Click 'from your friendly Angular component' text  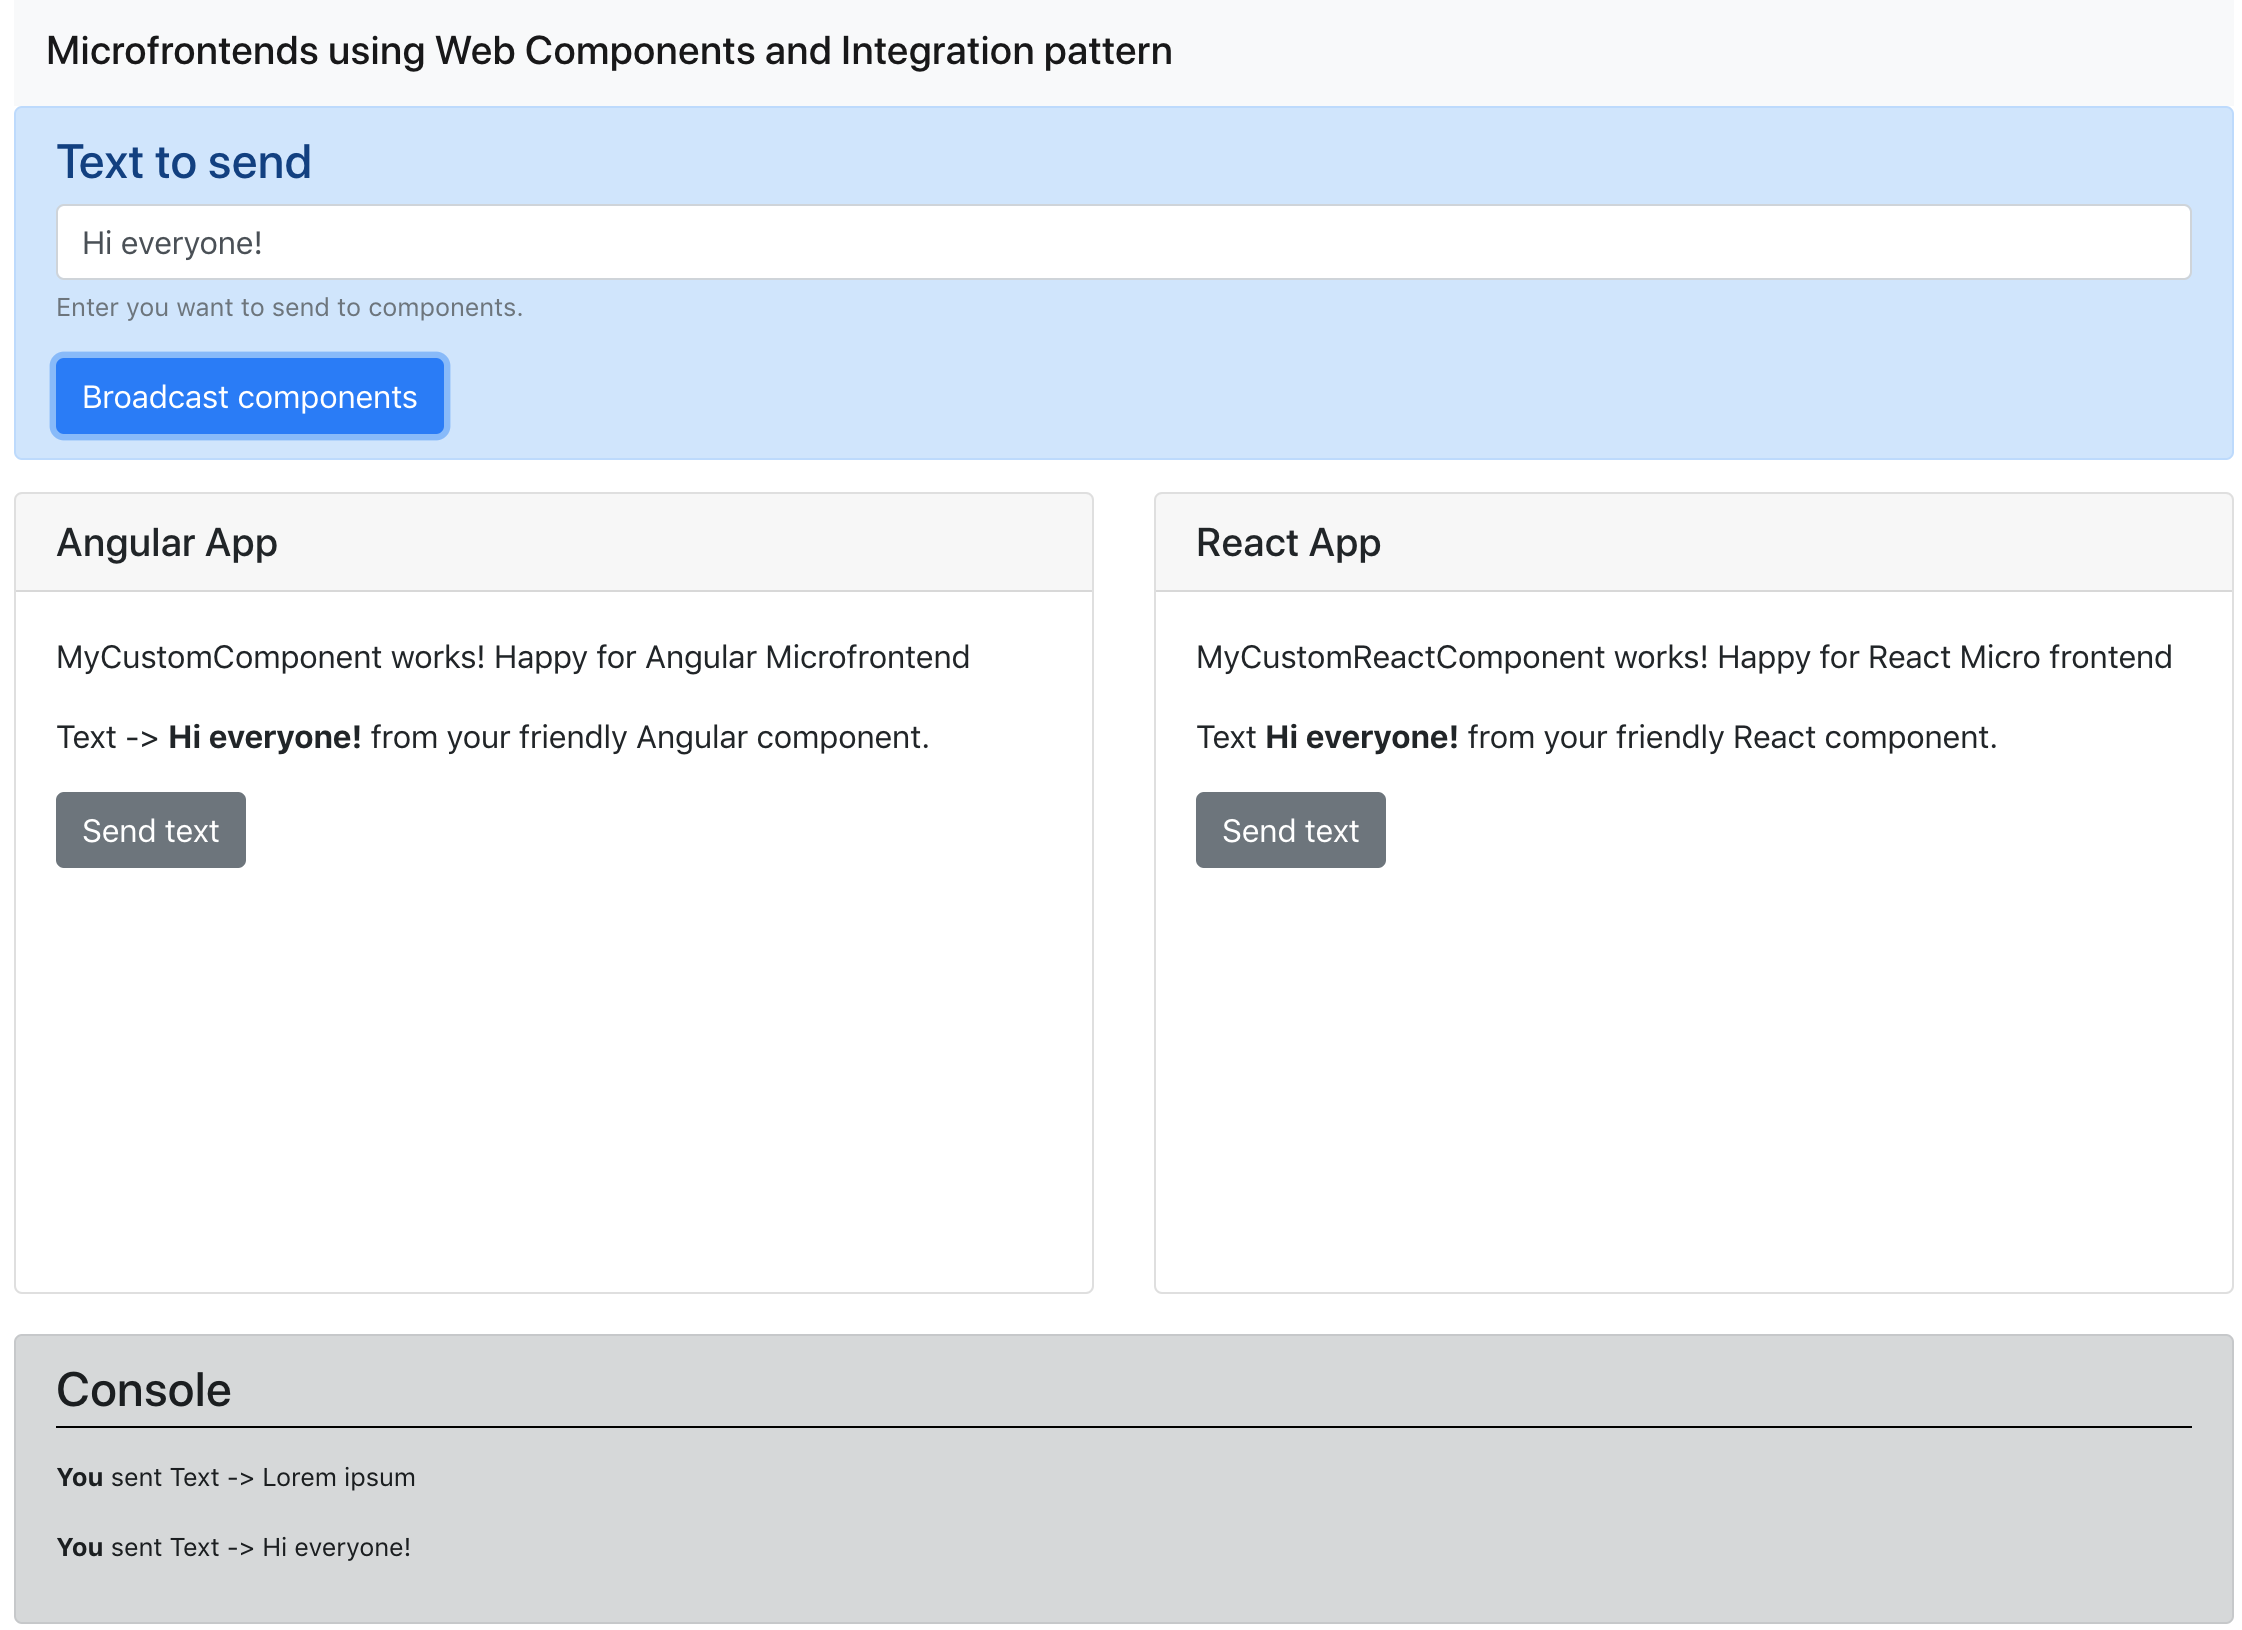(x=649, y=737)
